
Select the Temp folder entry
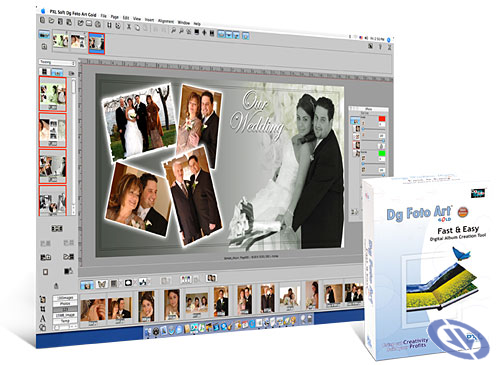click(65, 321)
